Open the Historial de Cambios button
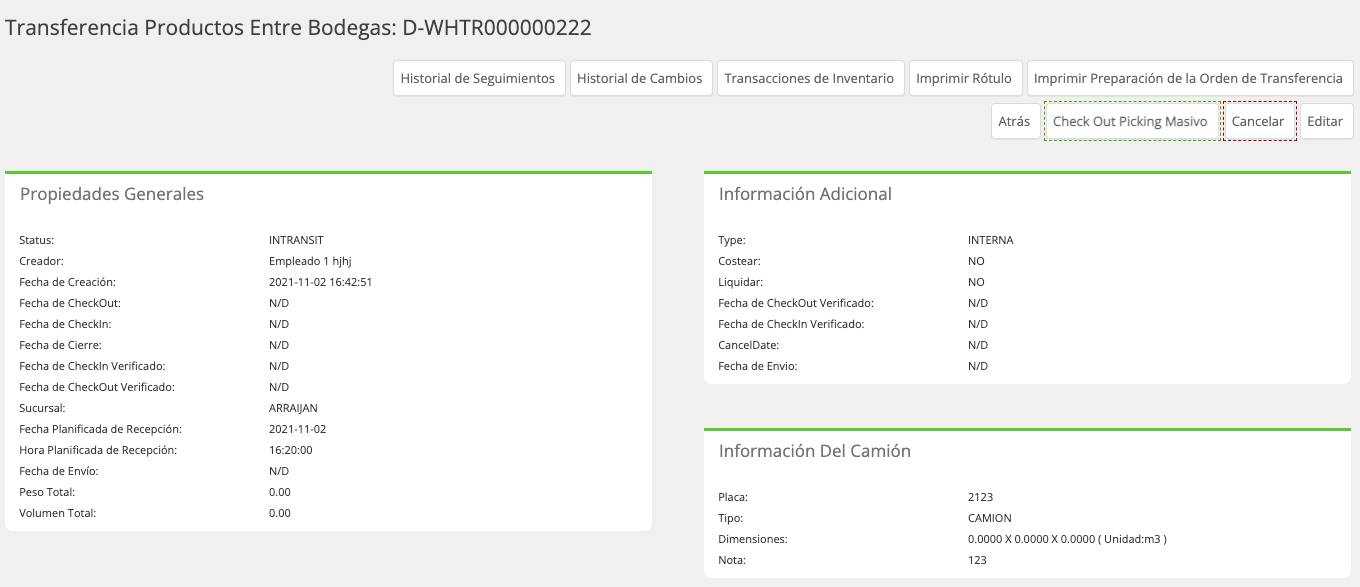1360x587 pixels. (640, 78)
